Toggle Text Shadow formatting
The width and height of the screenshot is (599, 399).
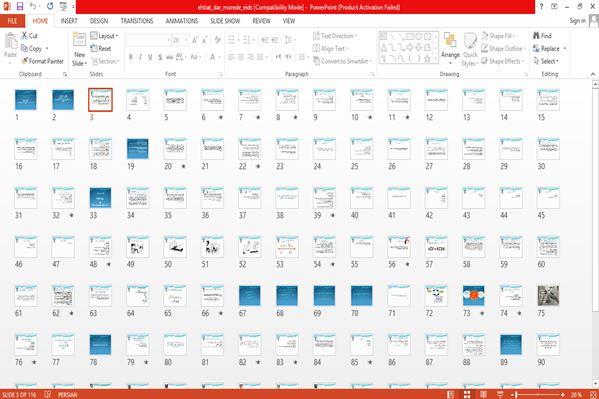pyautogui.click(x=160, y=57)
